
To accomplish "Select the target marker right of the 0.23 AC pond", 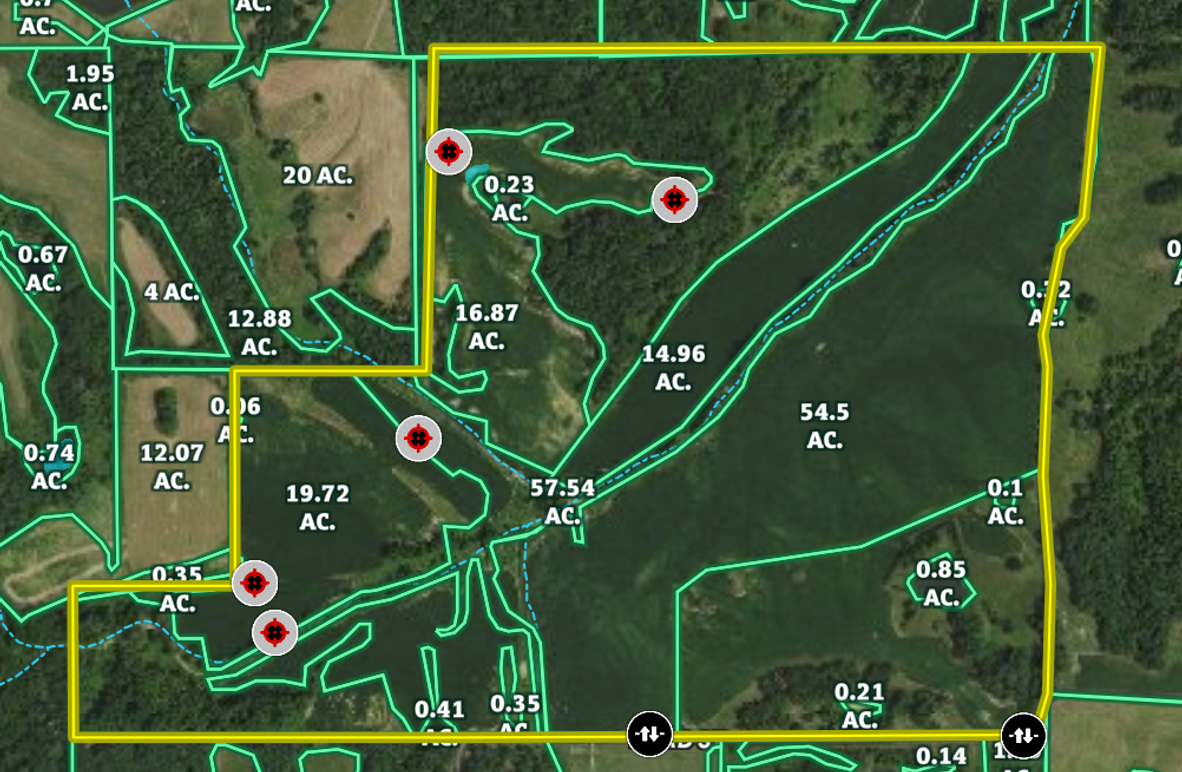I will (675, 200).
